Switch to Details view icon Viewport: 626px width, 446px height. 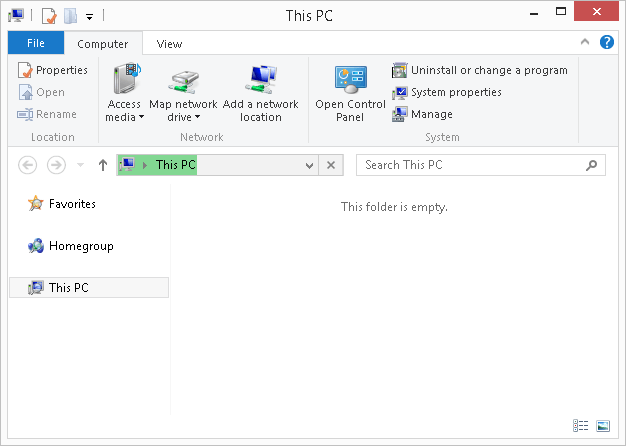point(580,426)
